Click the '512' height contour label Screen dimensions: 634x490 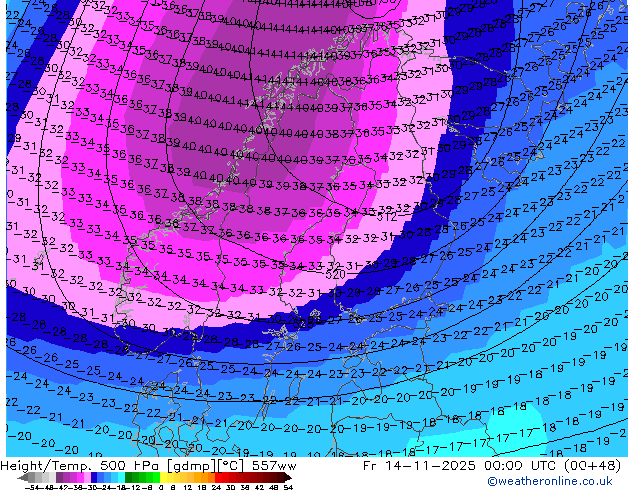[387, 217]
